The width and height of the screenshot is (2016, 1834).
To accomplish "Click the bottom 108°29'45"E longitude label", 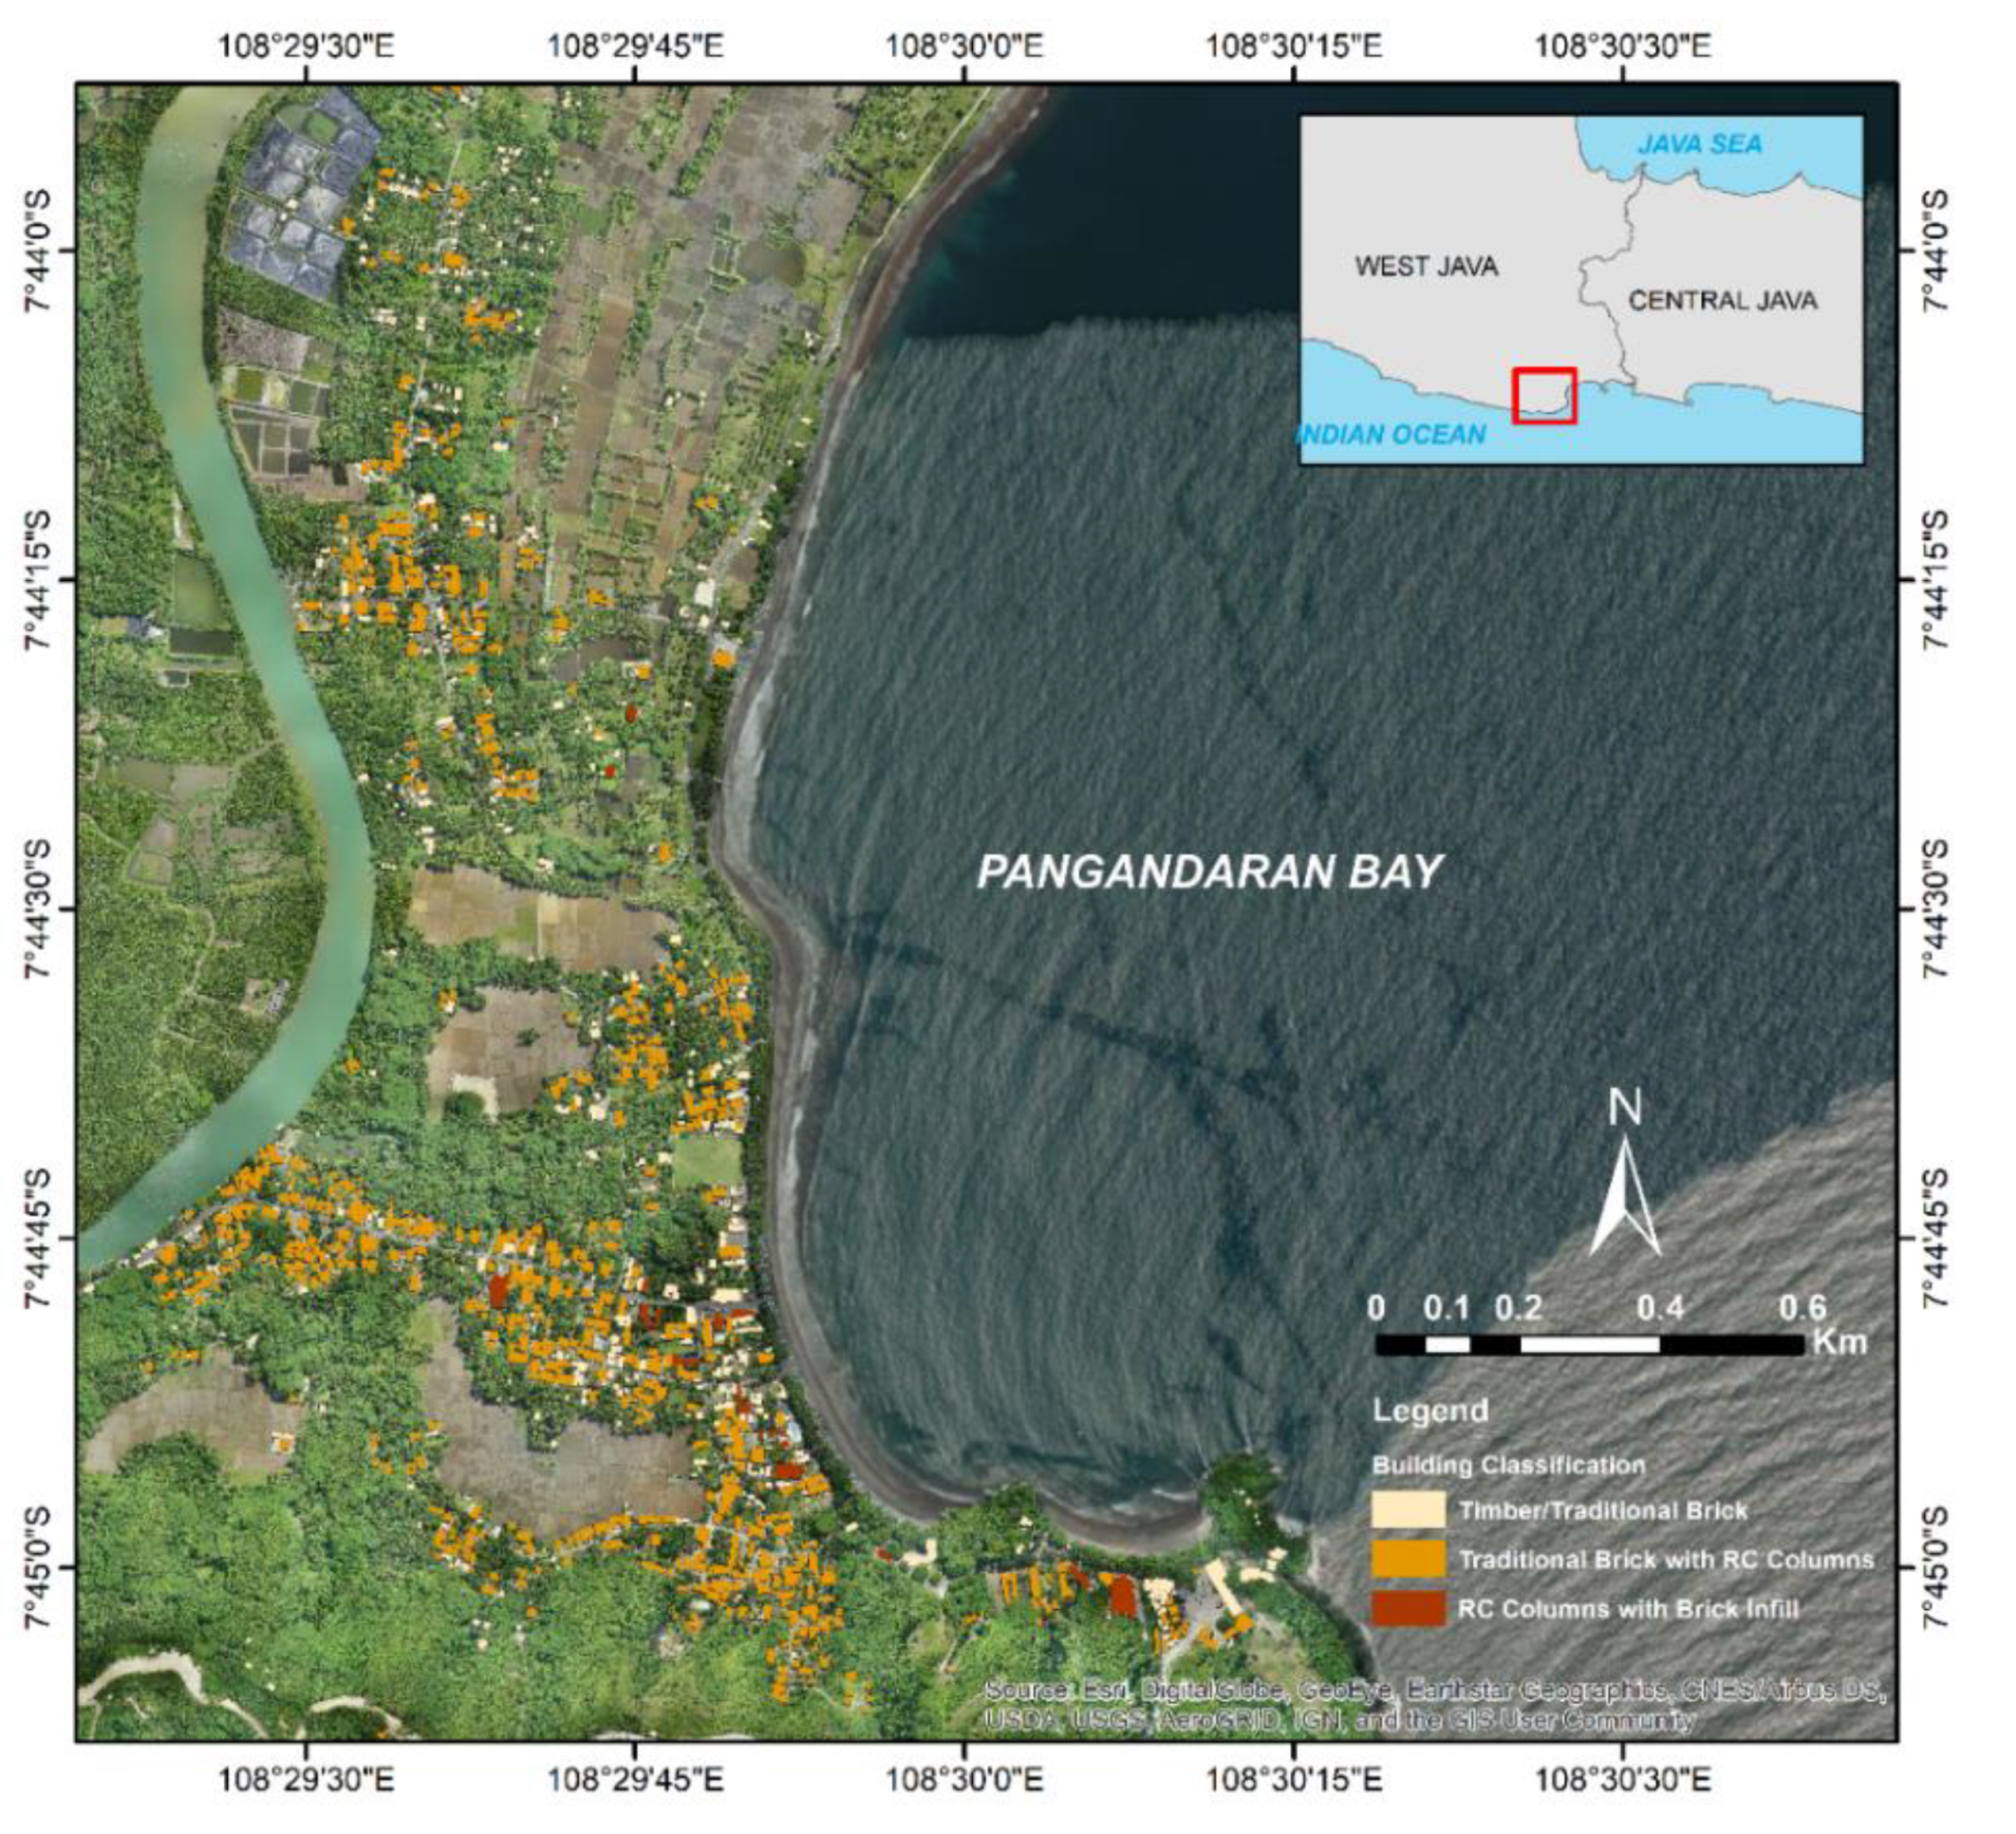I will (636, 1780).
